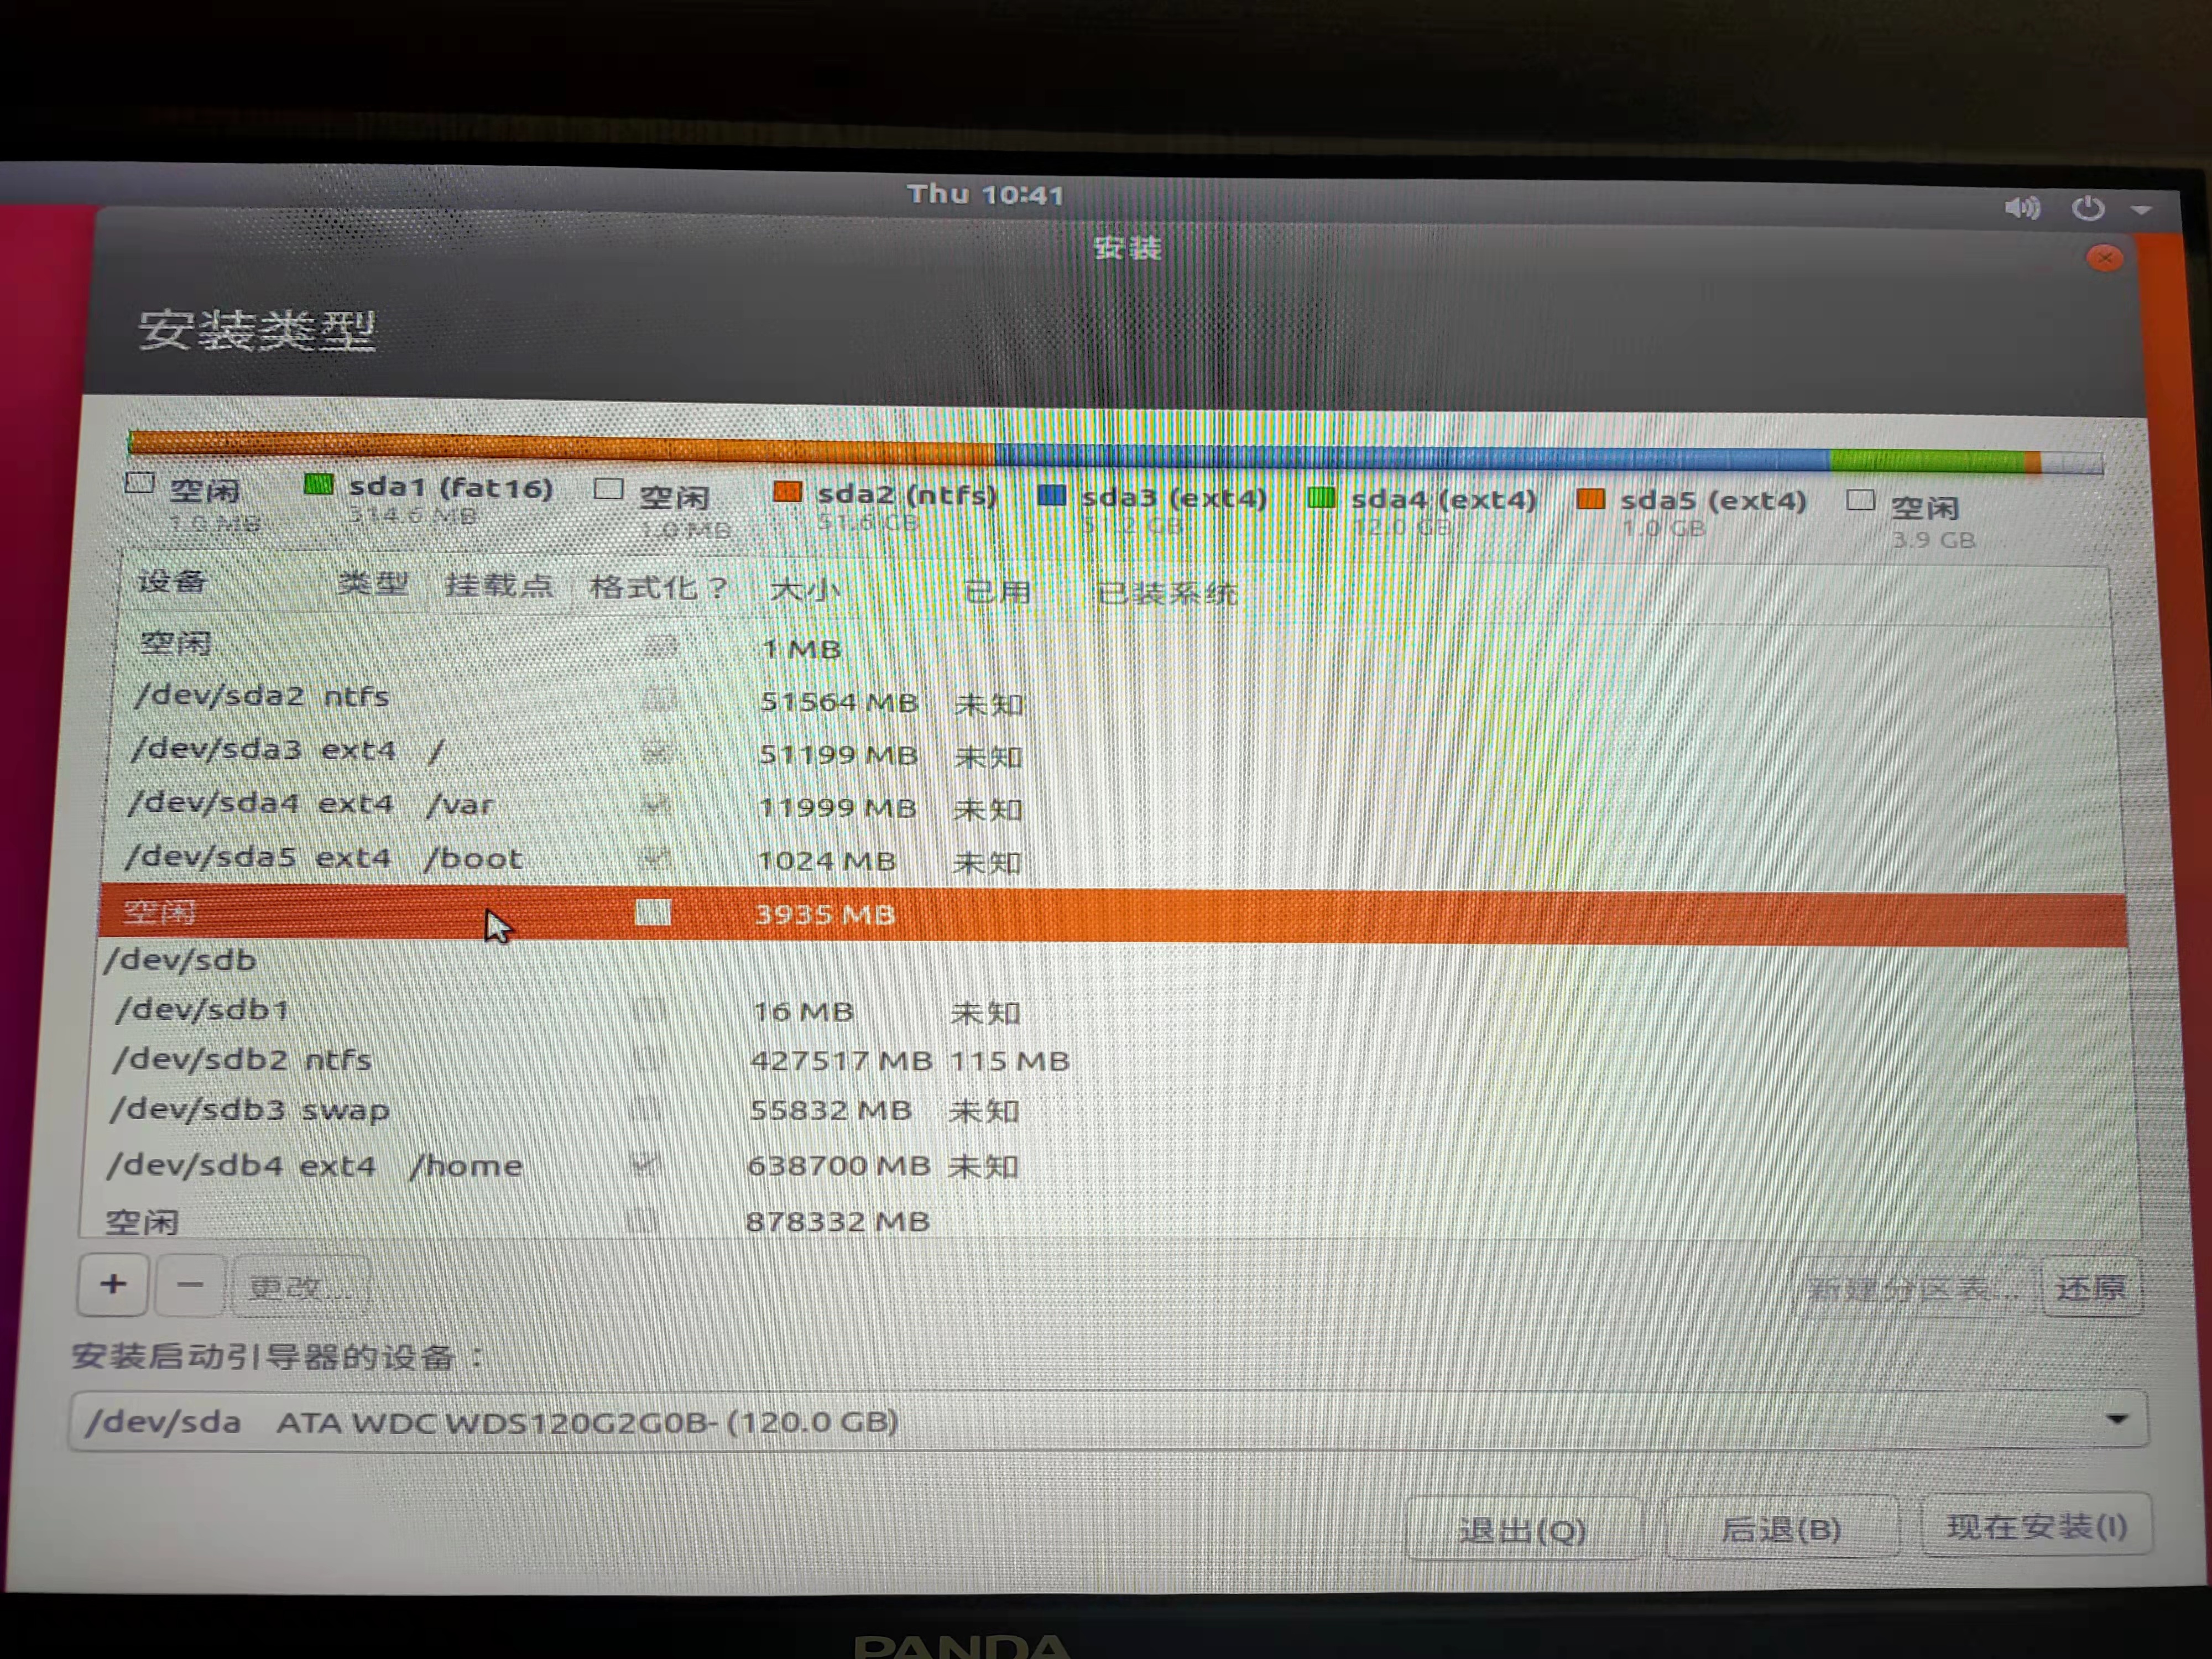Select the /dev/sdb device tree row

pyautogui.click(x=181, y=960)
